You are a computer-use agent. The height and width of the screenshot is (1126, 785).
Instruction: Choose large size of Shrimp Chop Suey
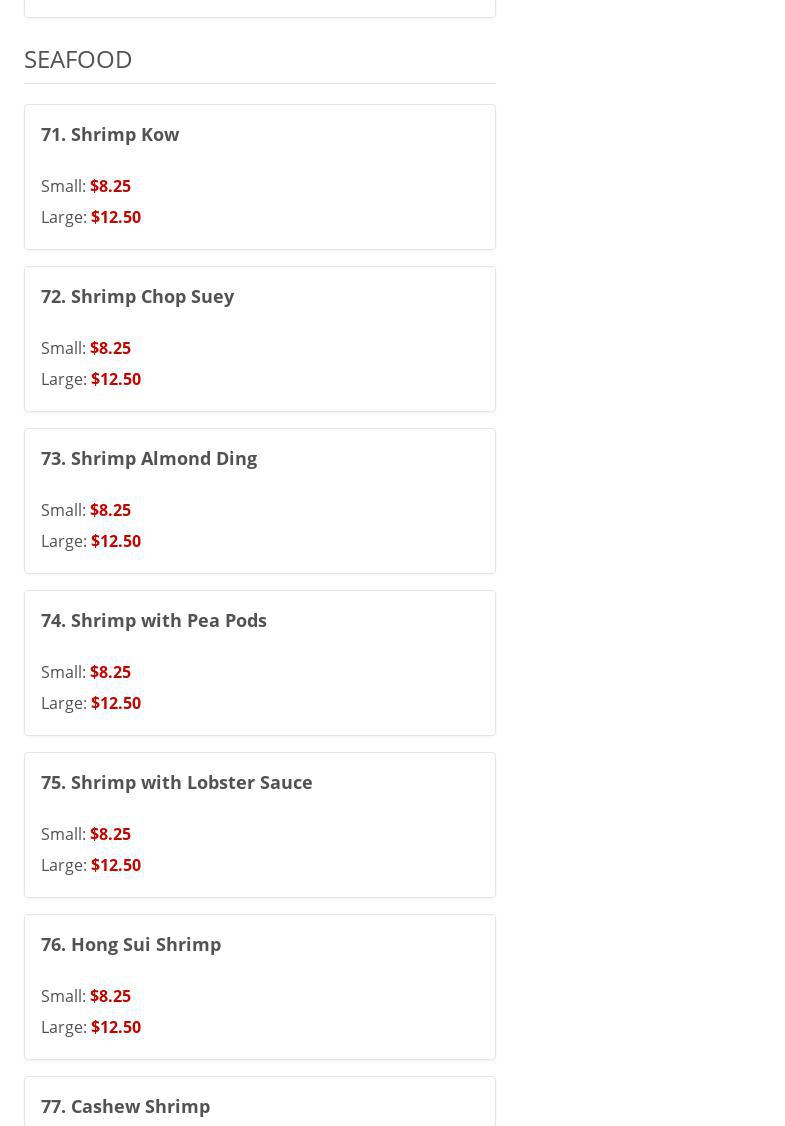tap(116, 379)
